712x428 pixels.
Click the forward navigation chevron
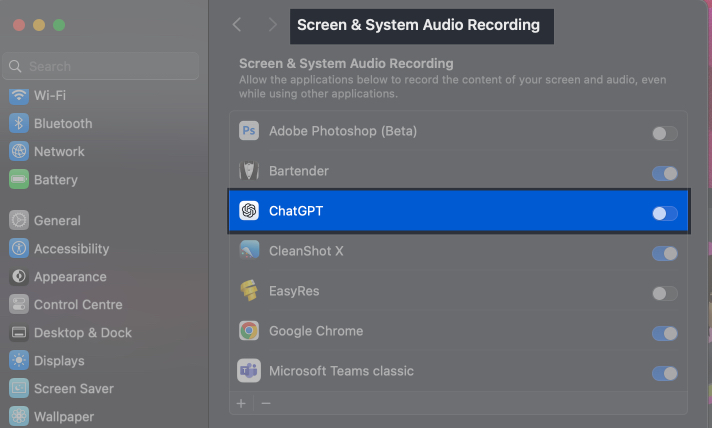click(x=272, y=24)
